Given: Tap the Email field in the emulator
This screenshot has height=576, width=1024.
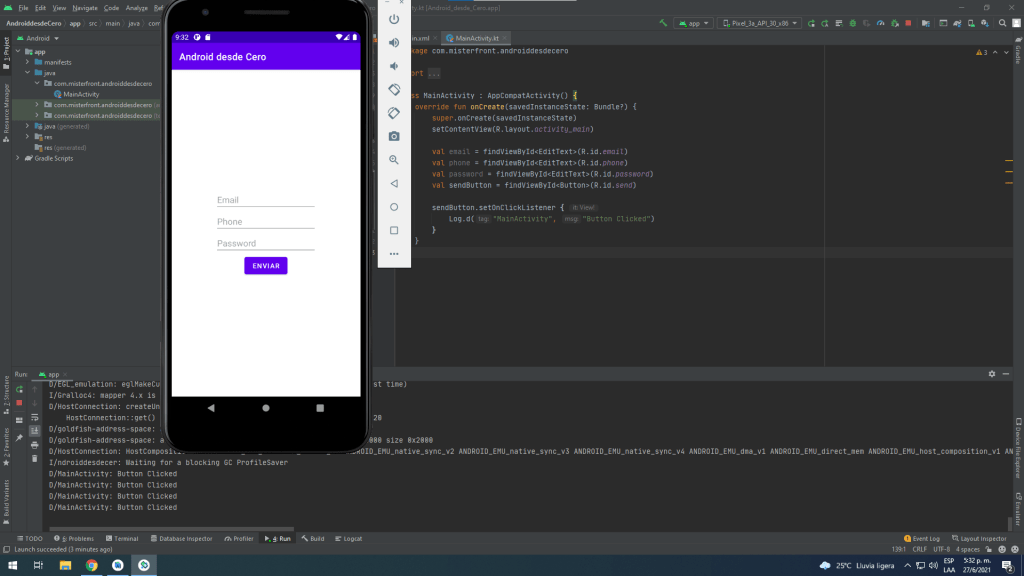Looking at the screenshot, I should [266, 200].
